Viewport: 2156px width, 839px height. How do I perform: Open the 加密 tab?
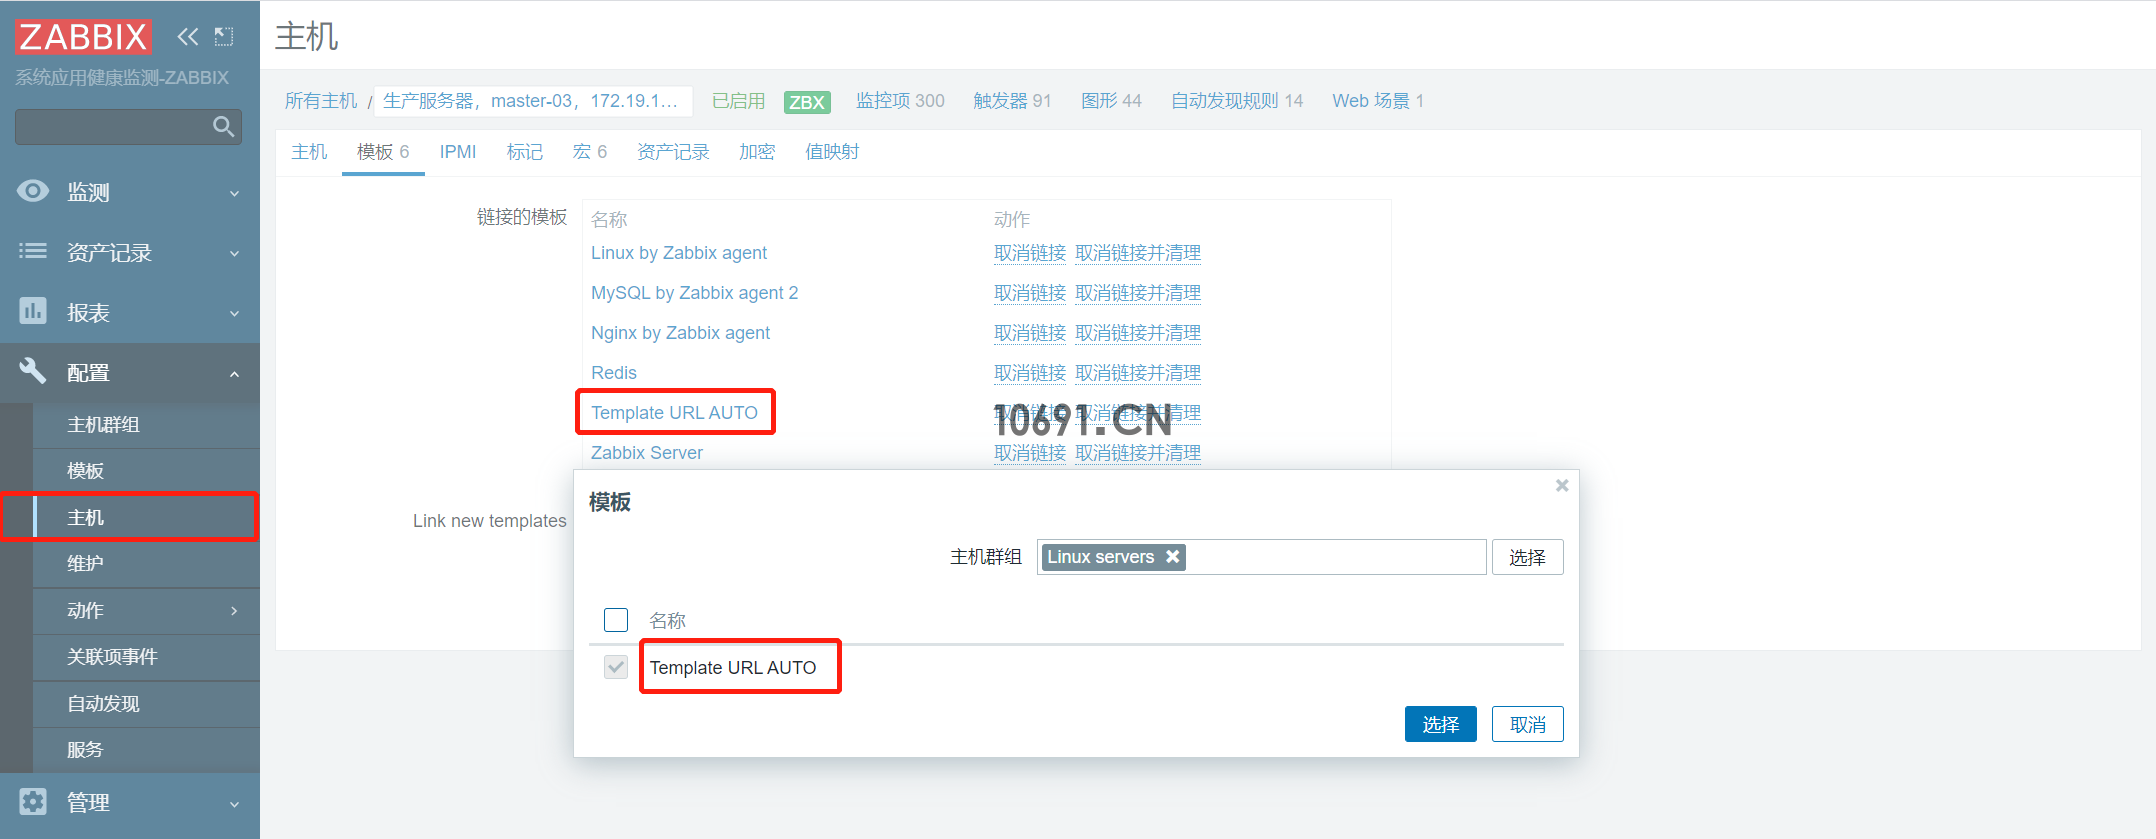757,152
